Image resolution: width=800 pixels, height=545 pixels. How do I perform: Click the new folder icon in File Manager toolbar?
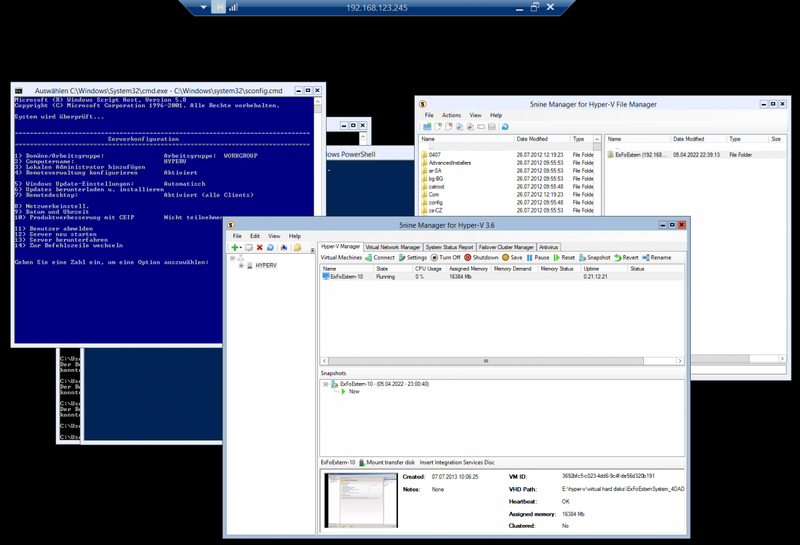tap(427, 127)
